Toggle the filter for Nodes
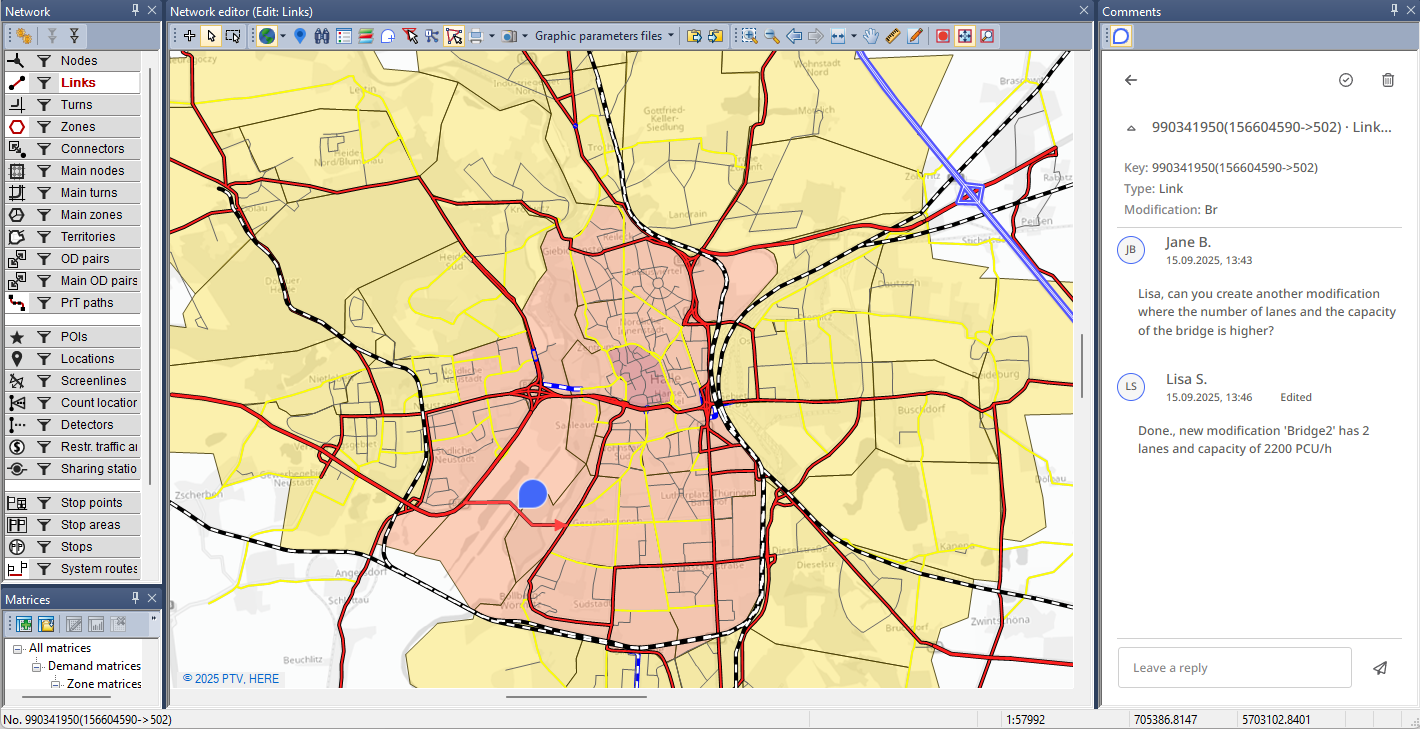 [x=44, y=61]
